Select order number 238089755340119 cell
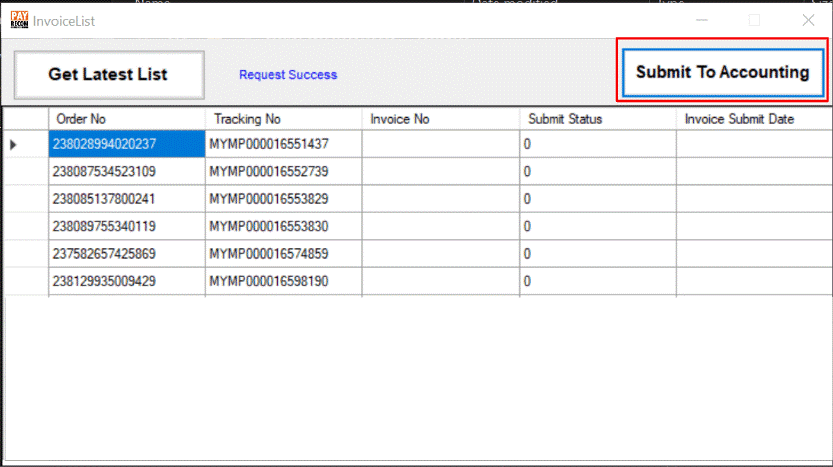Viewport: 833px width, 467px height. [x=126, y=226]
